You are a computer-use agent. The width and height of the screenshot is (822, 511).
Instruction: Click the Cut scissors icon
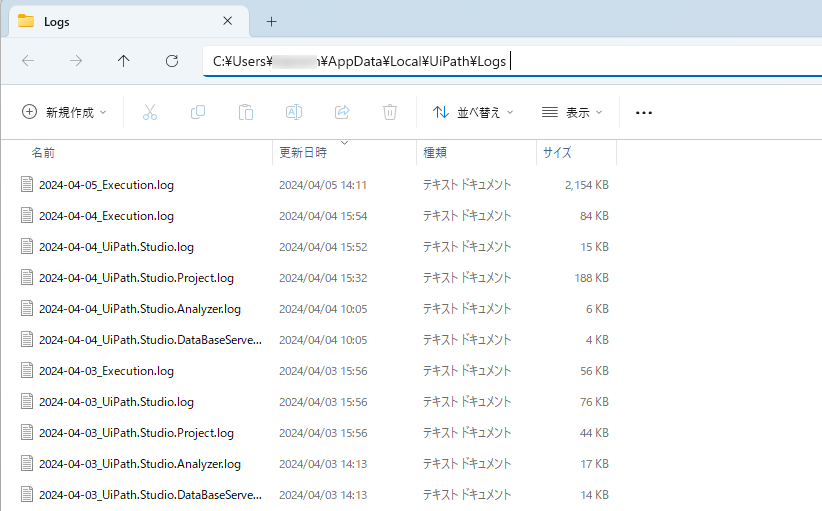(150, 112)
